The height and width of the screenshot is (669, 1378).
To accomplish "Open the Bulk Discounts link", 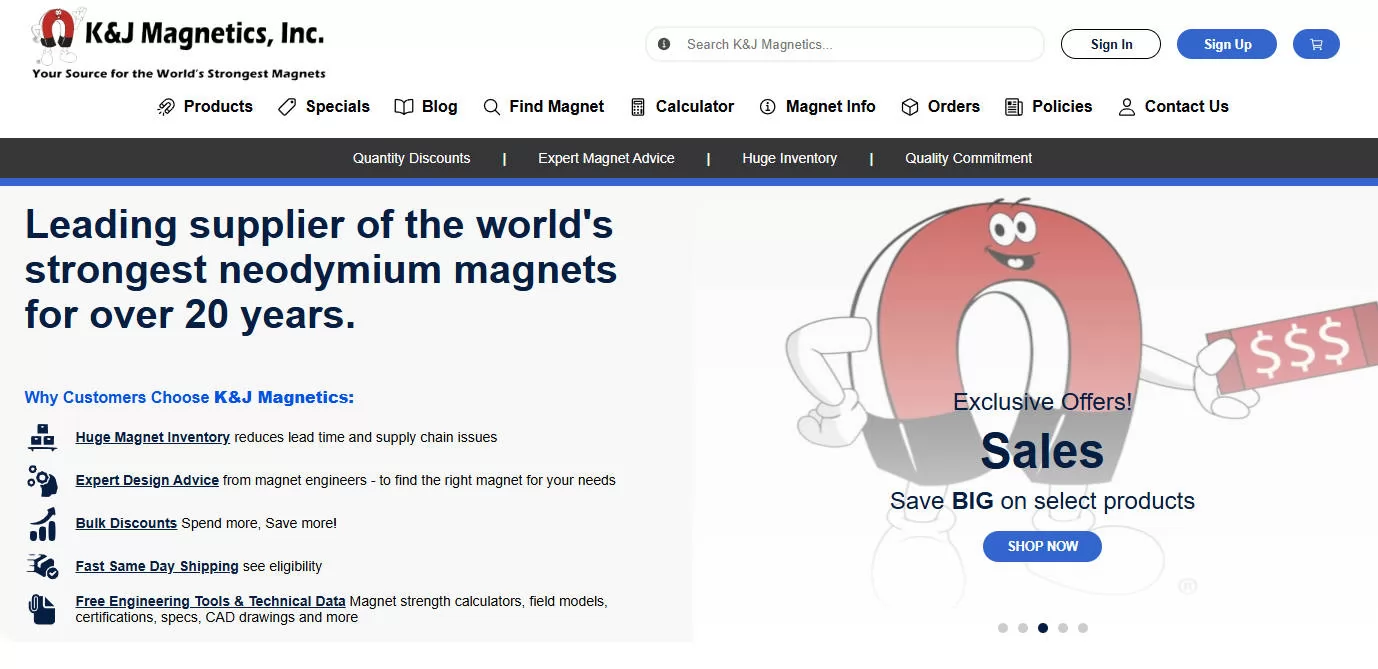I will pos(126,523).
